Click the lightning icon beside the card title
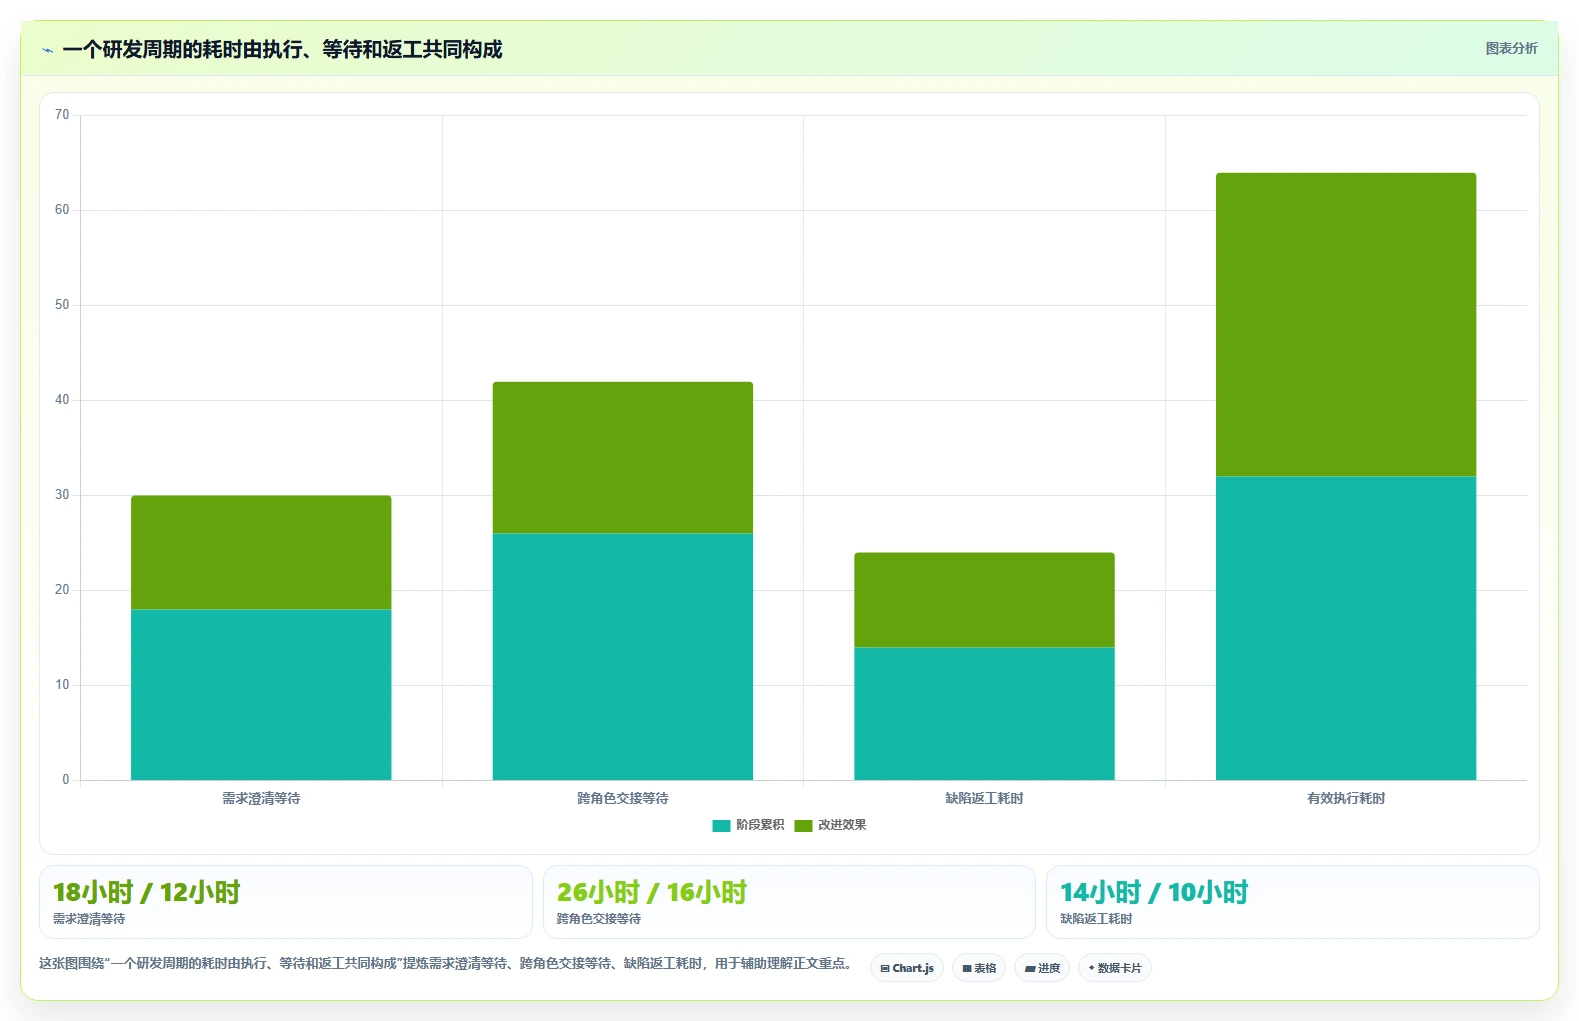This screenshot has width=1579, height=1021. (x=47, y=50)
